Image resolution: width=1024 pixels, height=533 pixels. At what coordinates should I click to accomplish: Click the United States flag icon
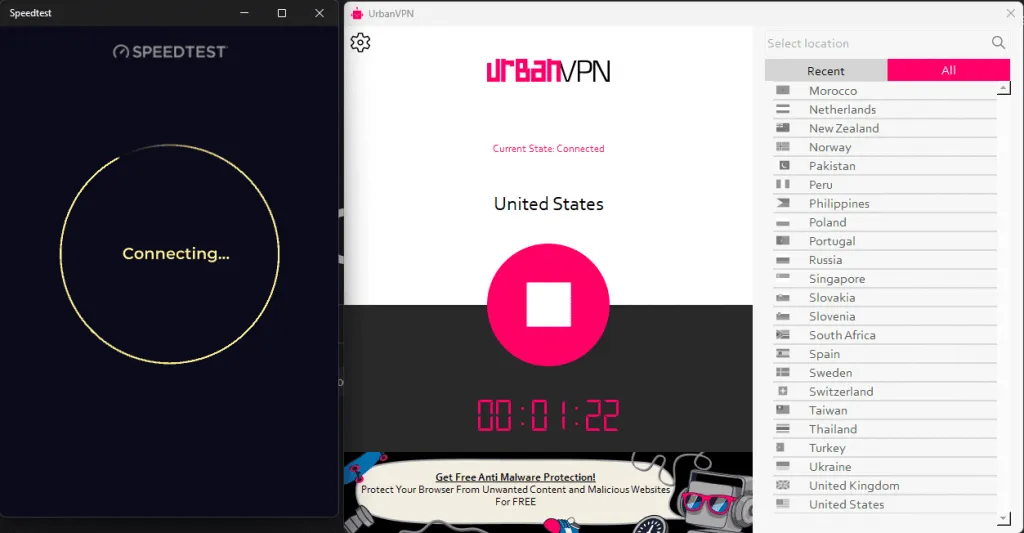(x=782, y=504)
